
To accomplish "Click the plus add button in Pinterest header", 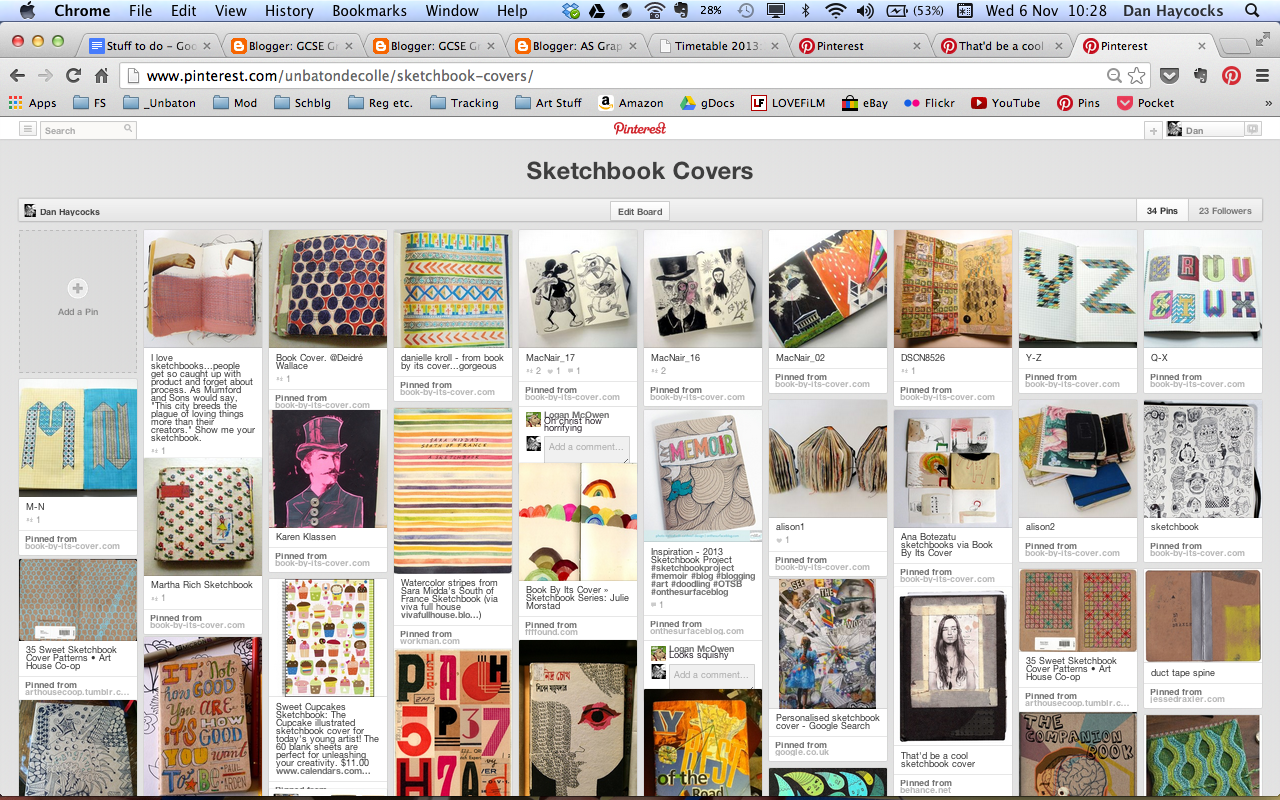I will tap(1153, 130).
